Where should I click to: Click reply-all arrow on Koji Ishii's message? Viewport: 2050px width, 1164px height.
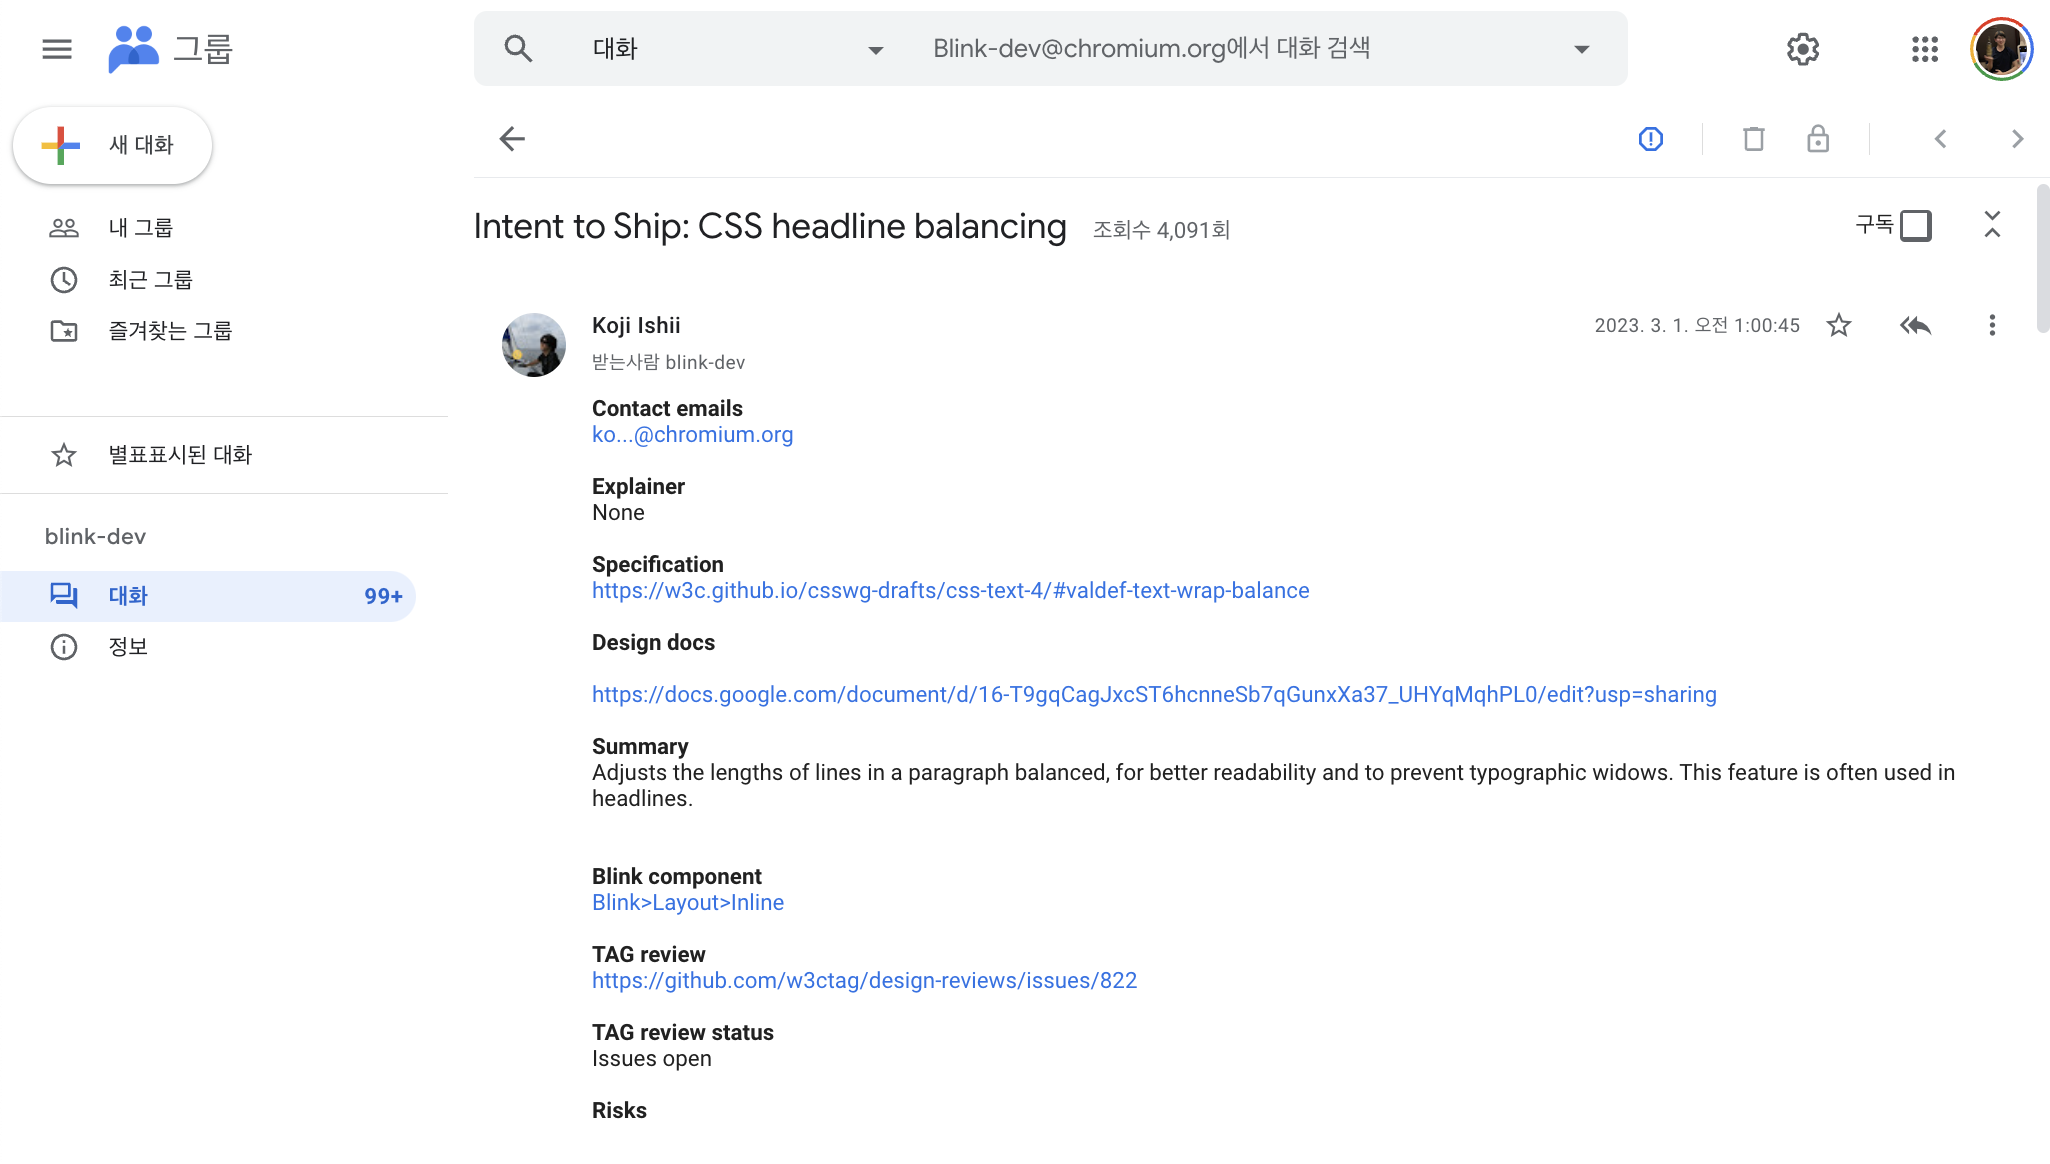pyautogui.click(x=1915, y=326)
